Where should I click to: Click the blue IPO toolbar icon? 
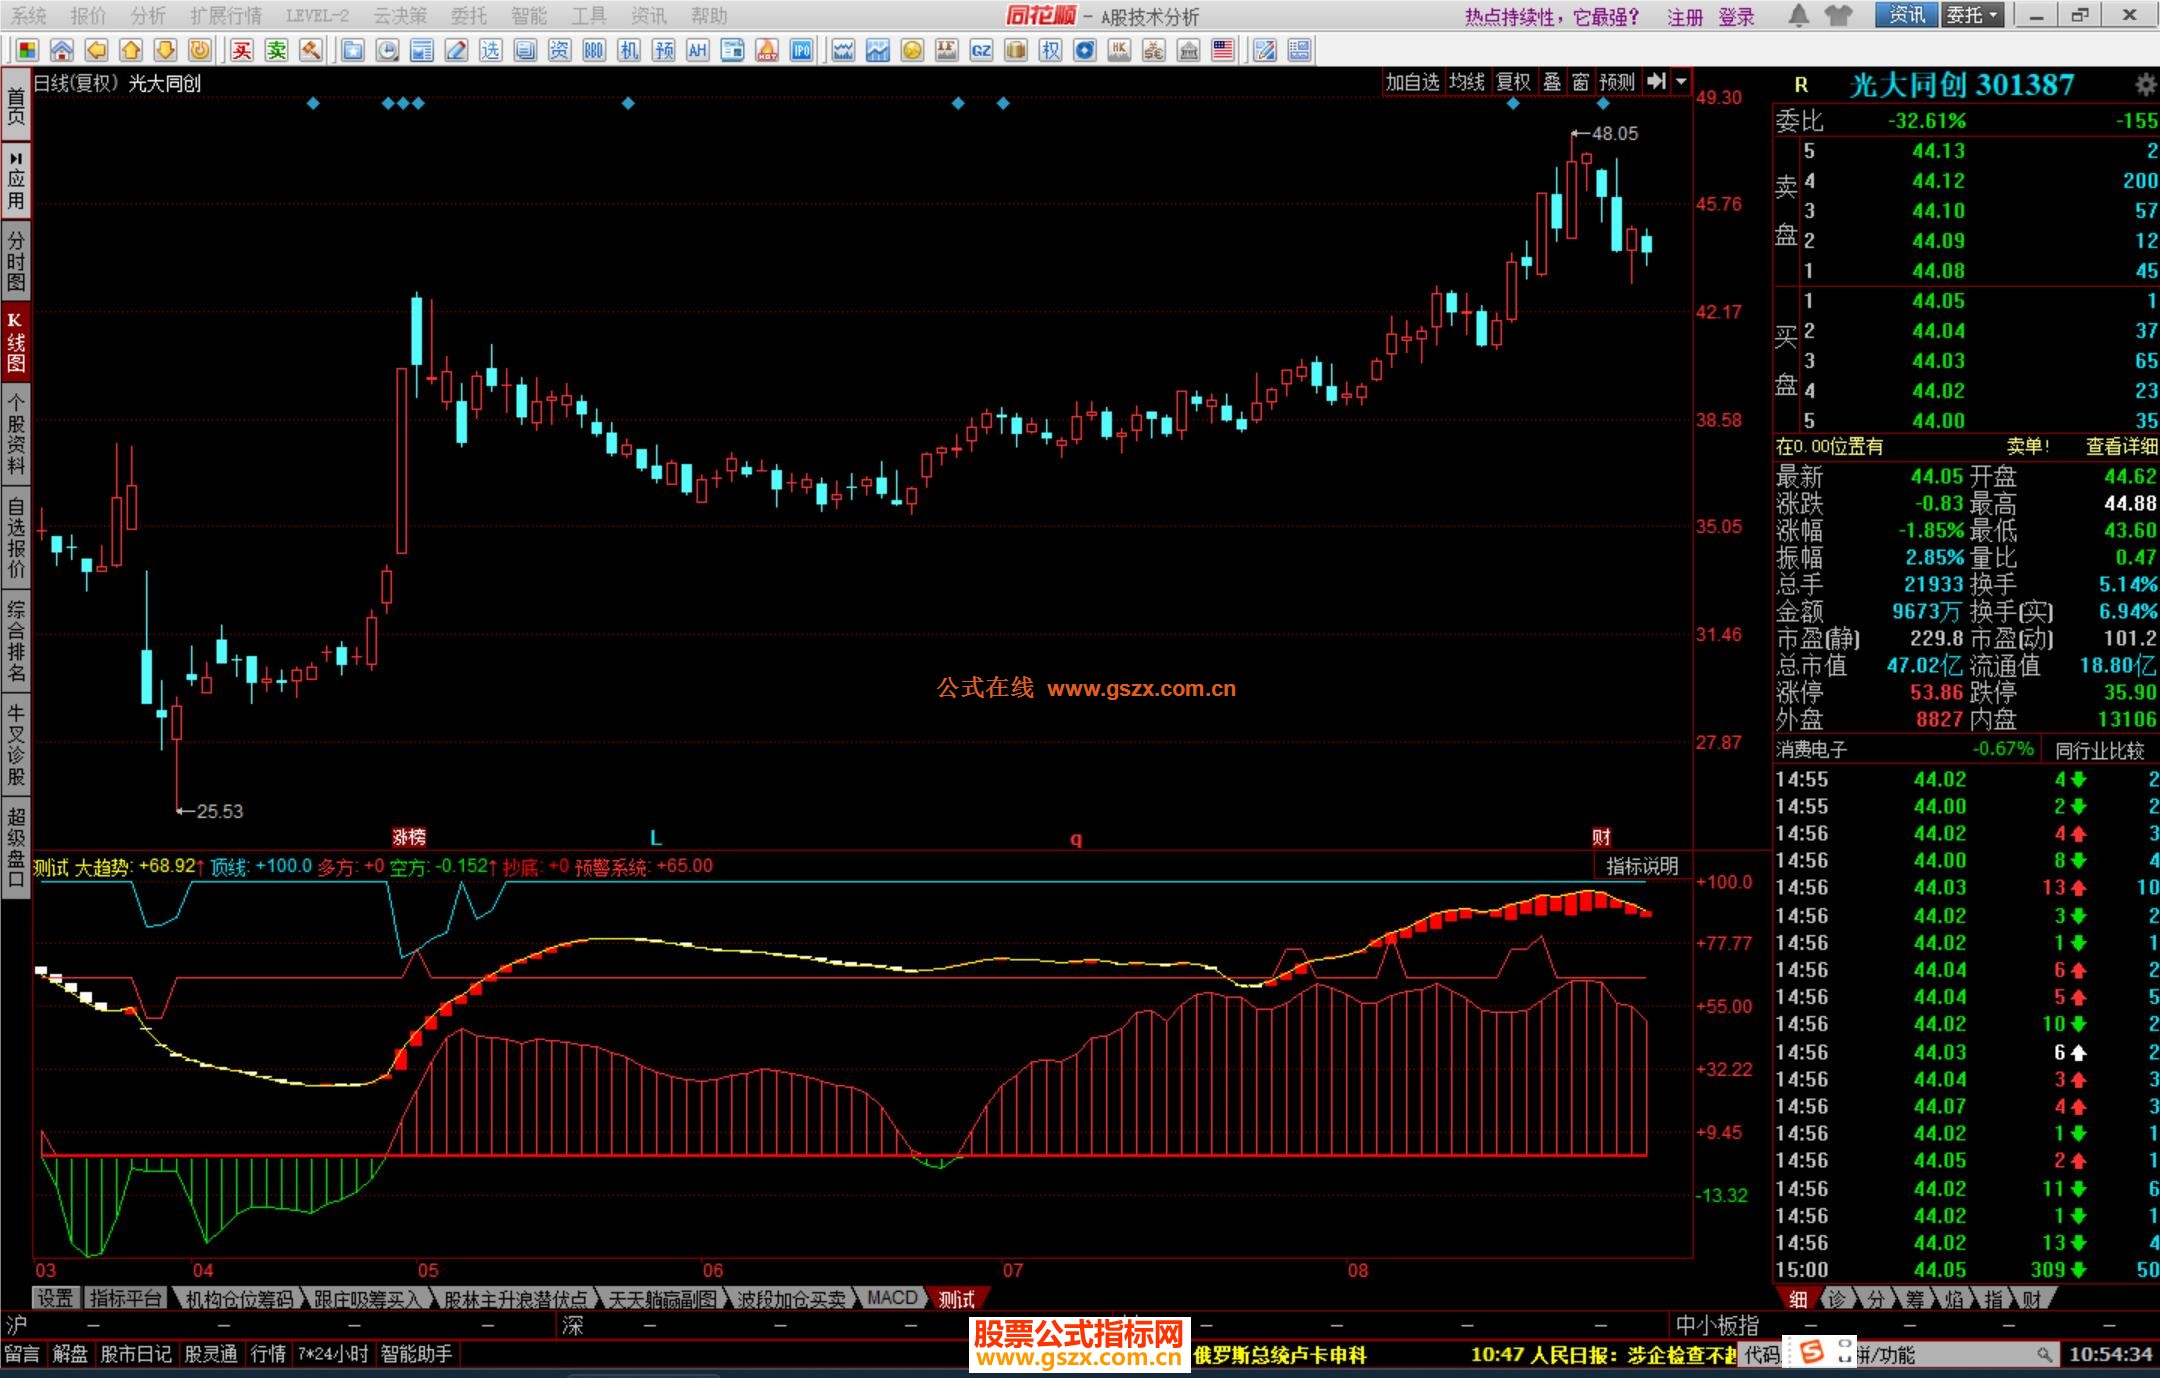click(801, 50)
